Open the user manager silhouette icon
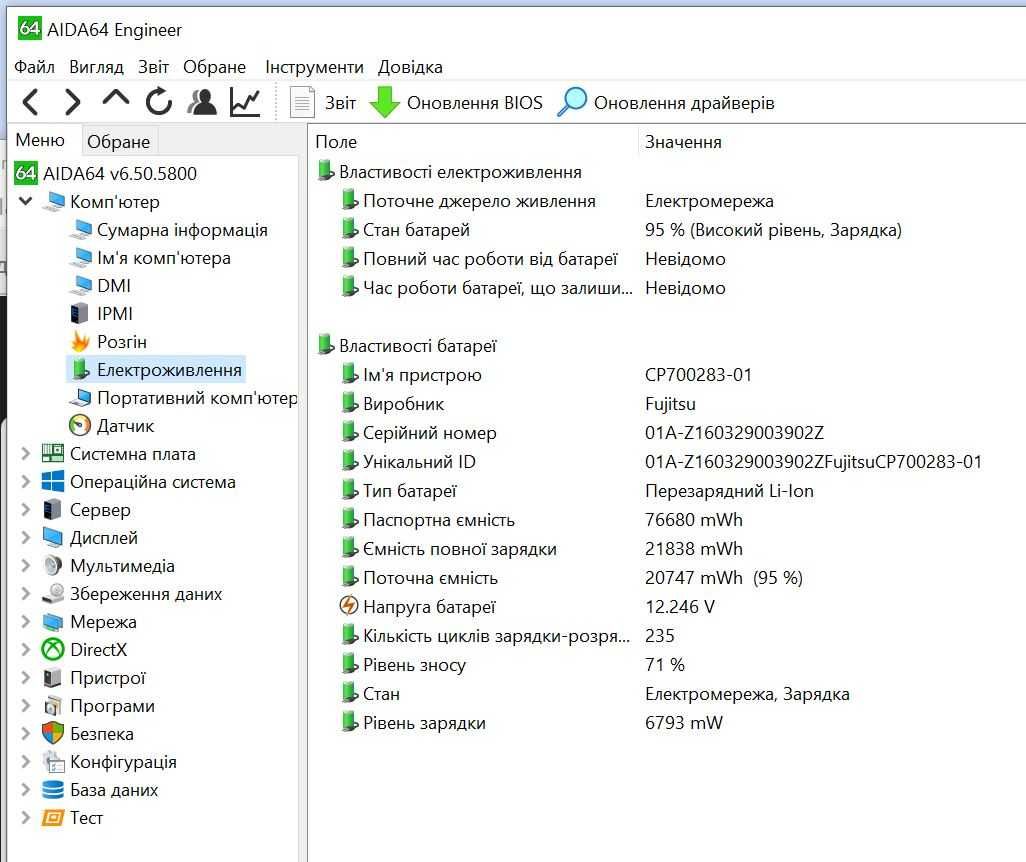 [202, 101]
